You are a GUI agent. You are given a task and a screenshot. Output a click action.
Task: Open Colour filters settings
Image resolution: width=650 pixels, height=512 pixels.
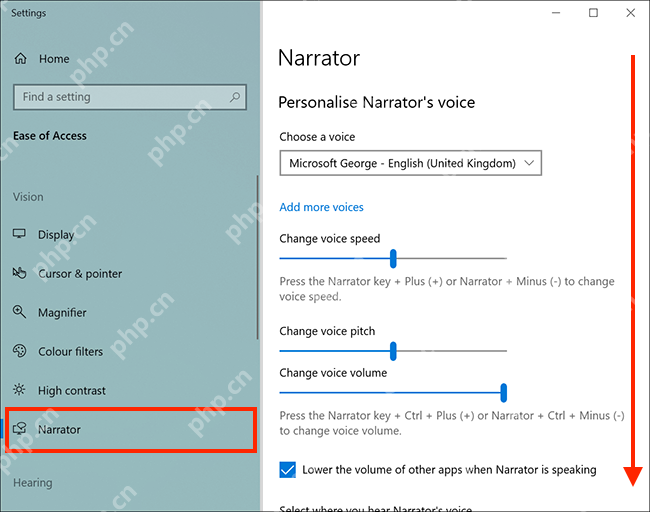[70, 352]
